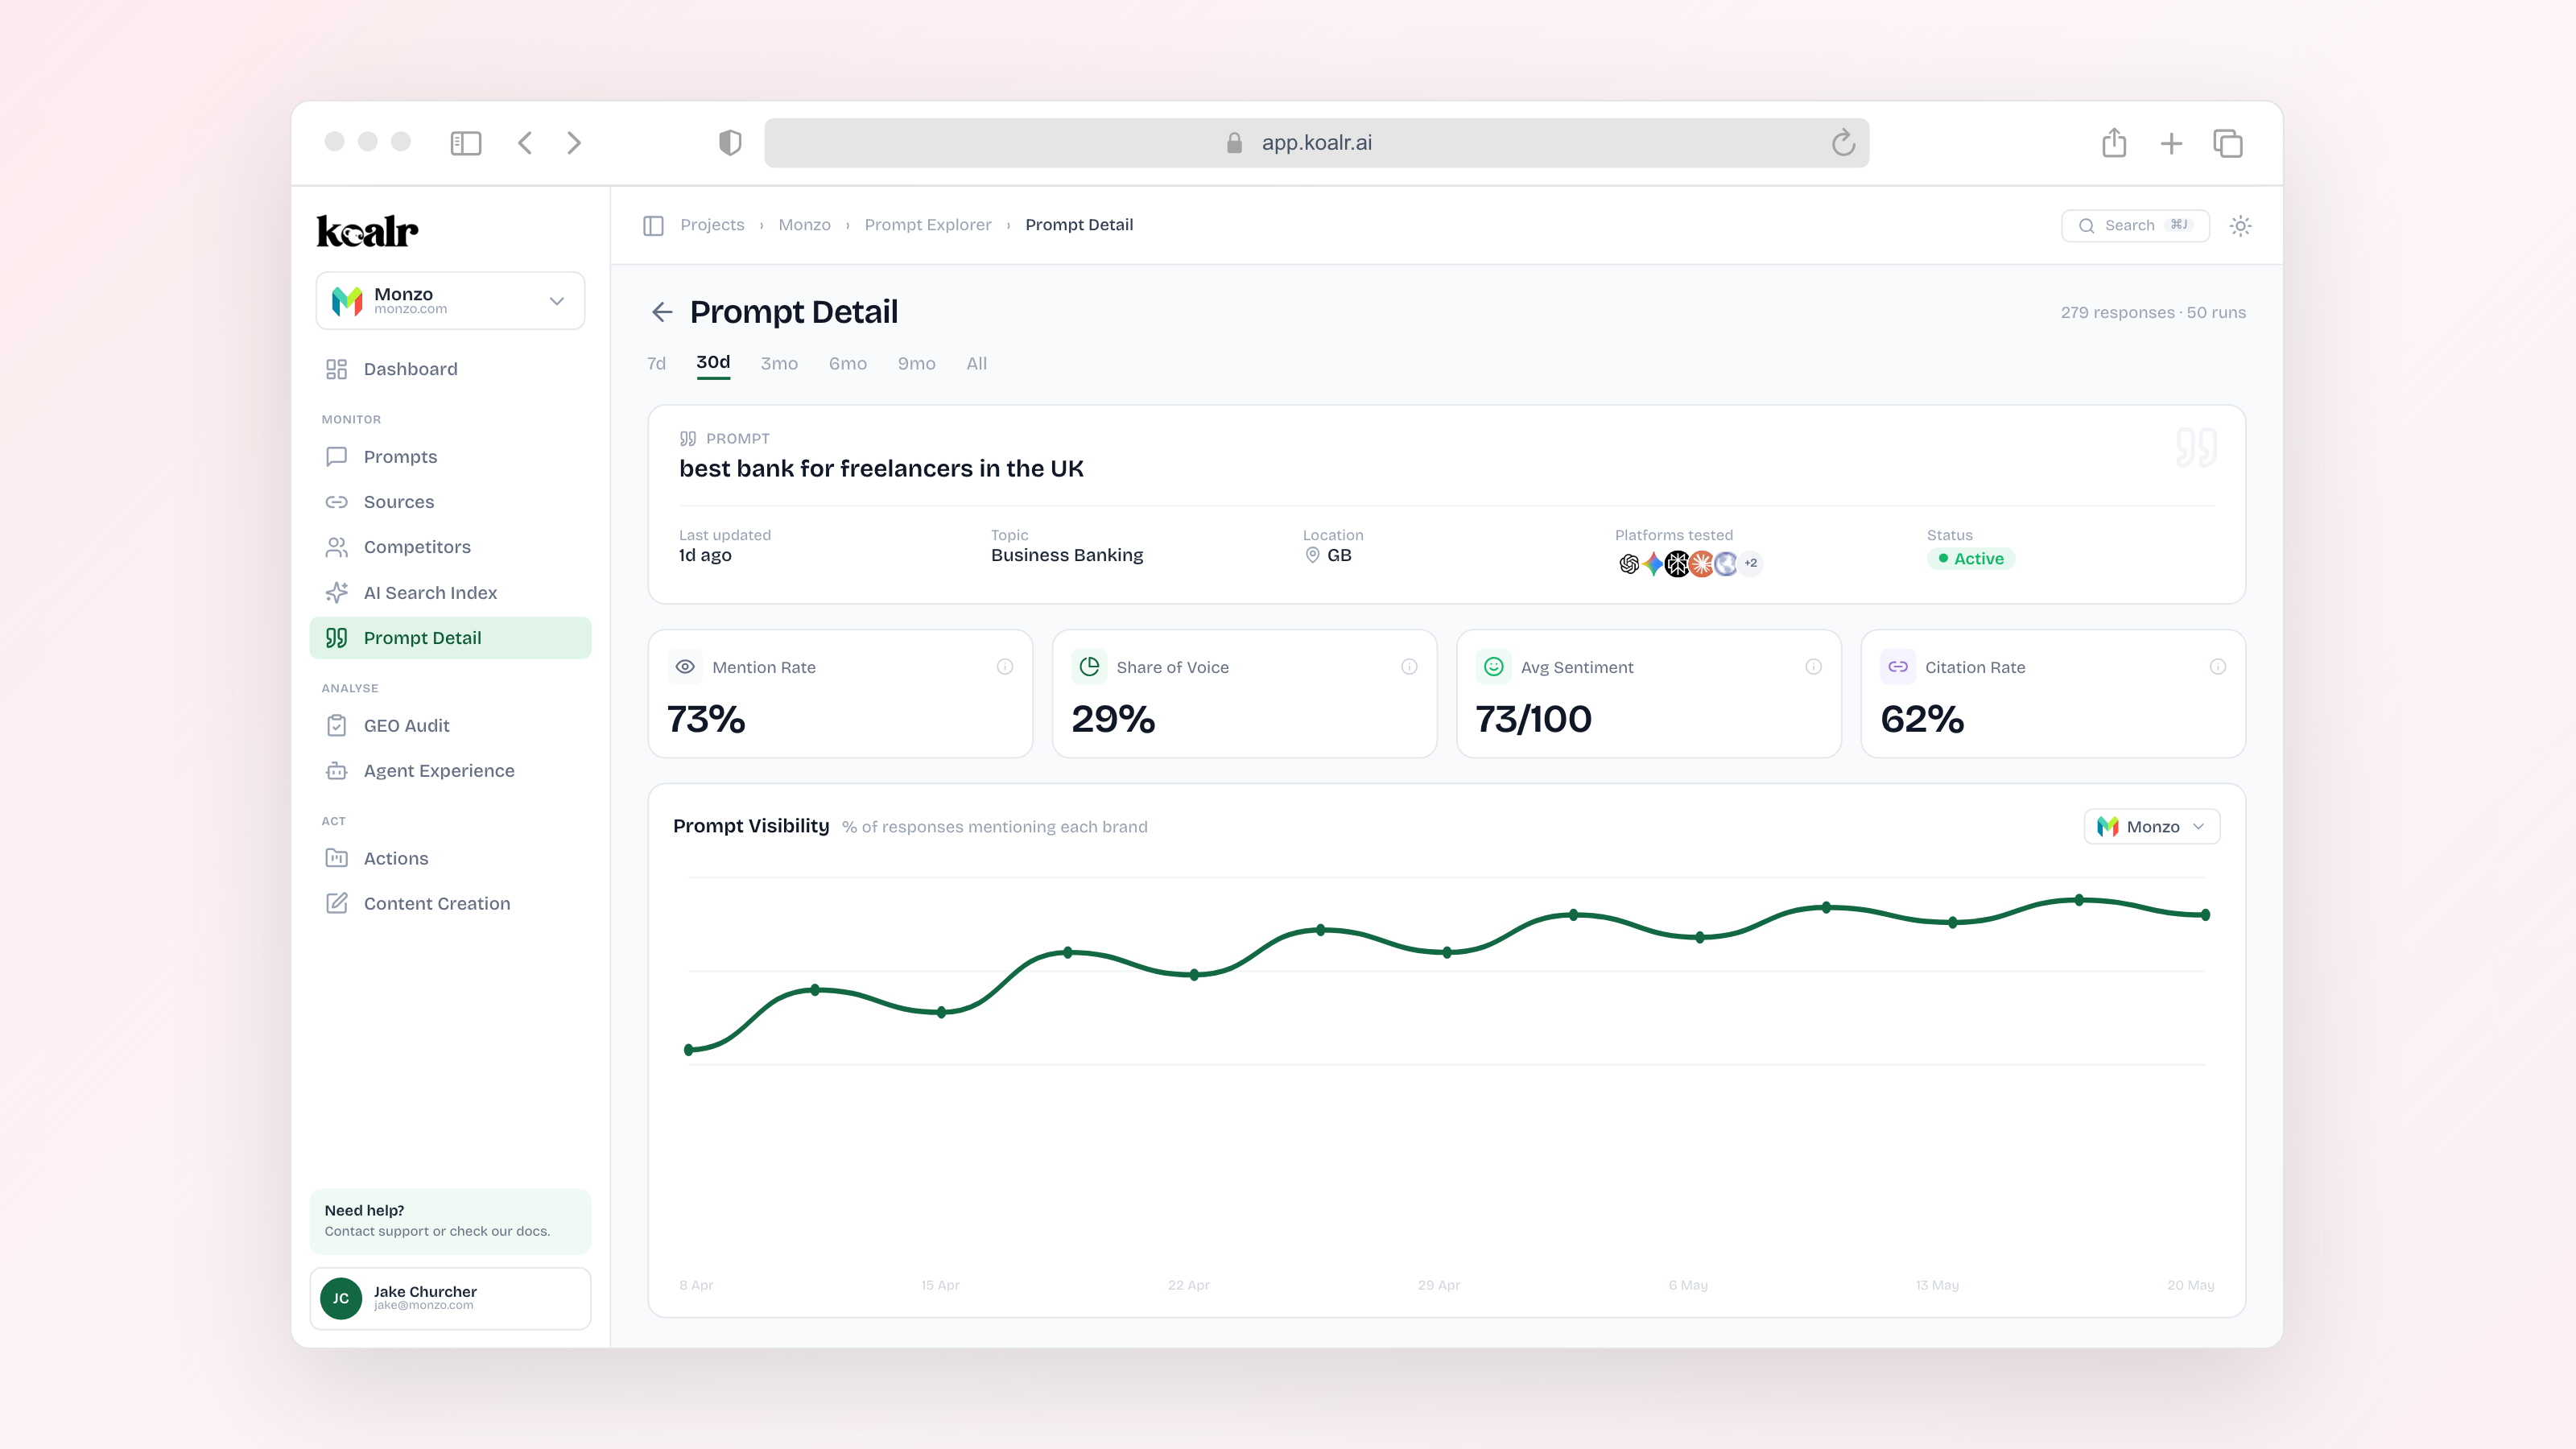2576x1449 pixels.
Task: Click the +2 more platforms badge
Action: tap(1751, 563)
